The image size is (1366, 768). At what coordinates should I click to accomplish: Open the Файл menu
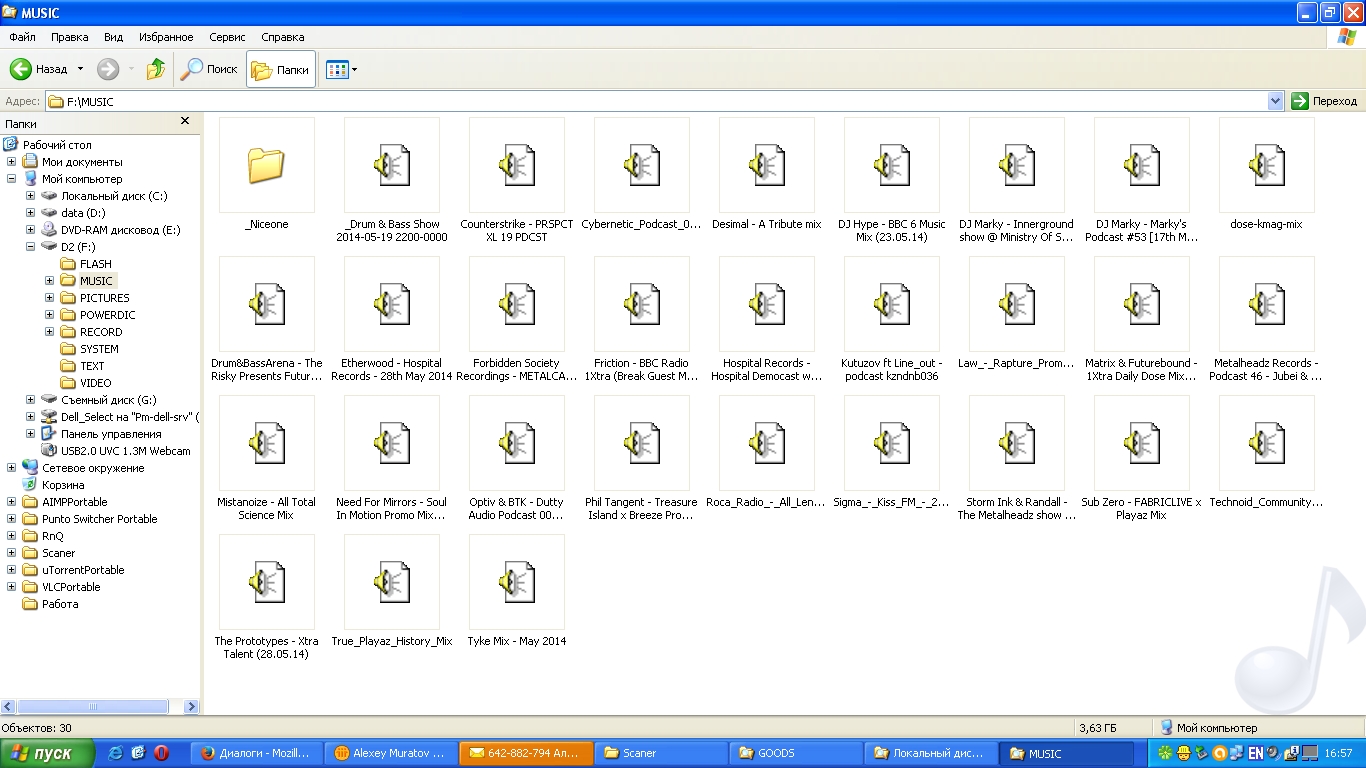pyautogui.click(x=22, y=37)
